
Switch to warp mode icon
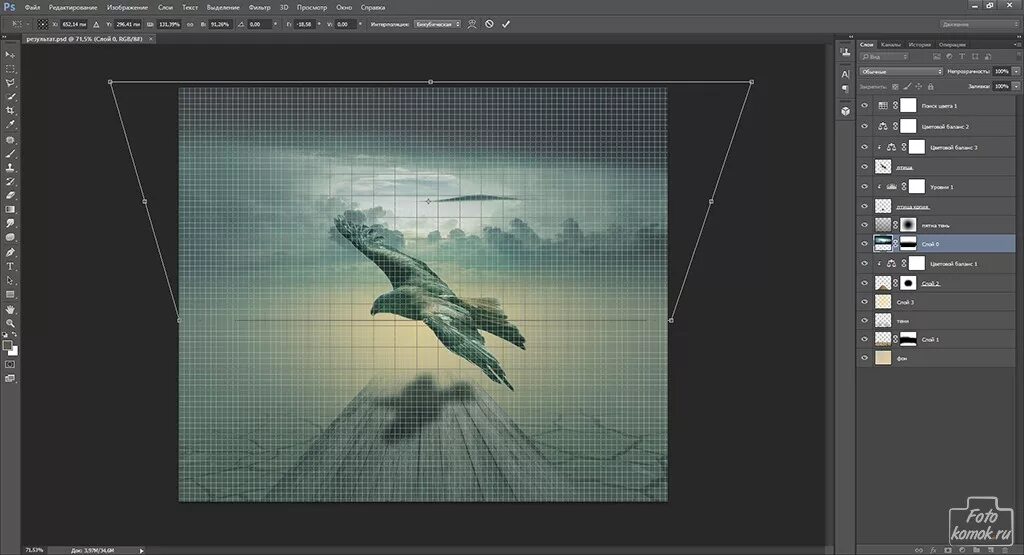[x=472, y=24]
